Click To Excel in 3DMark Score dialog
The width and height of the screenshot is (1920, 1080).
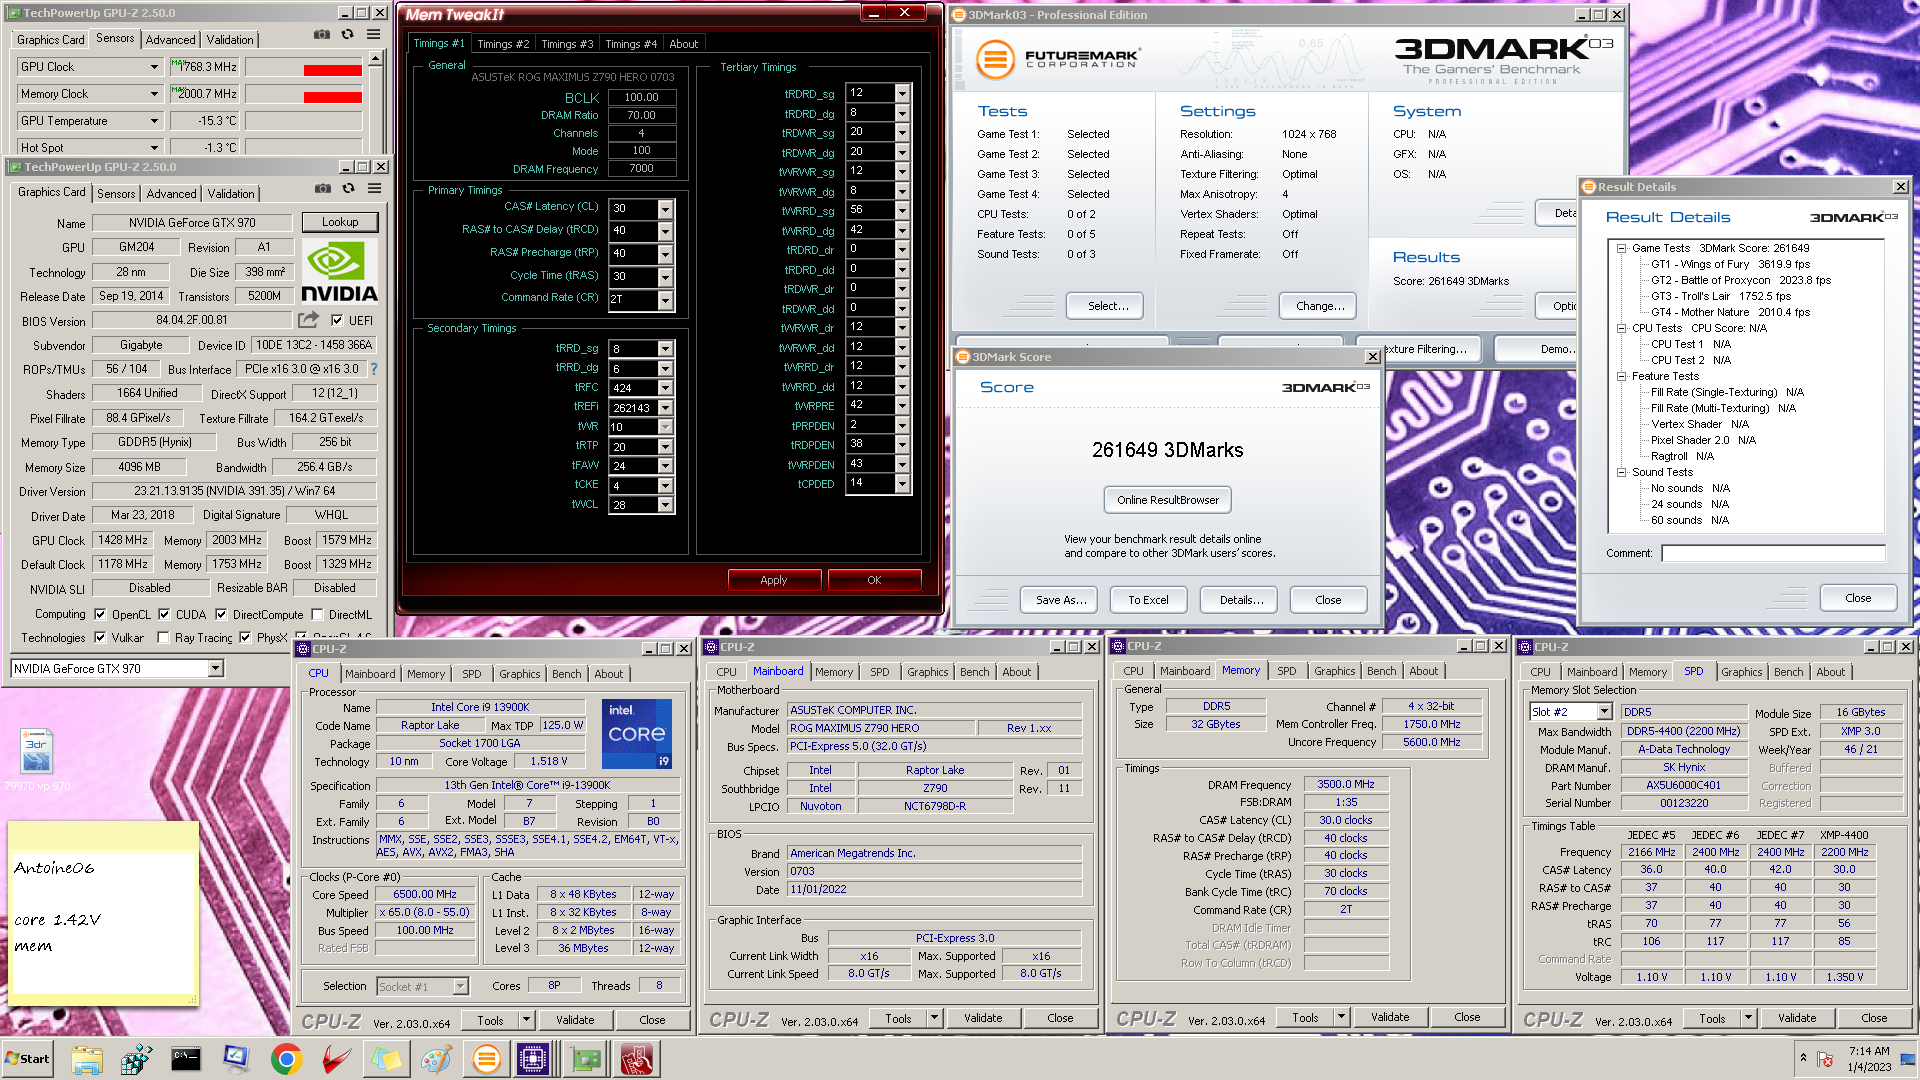point(1148,600)
